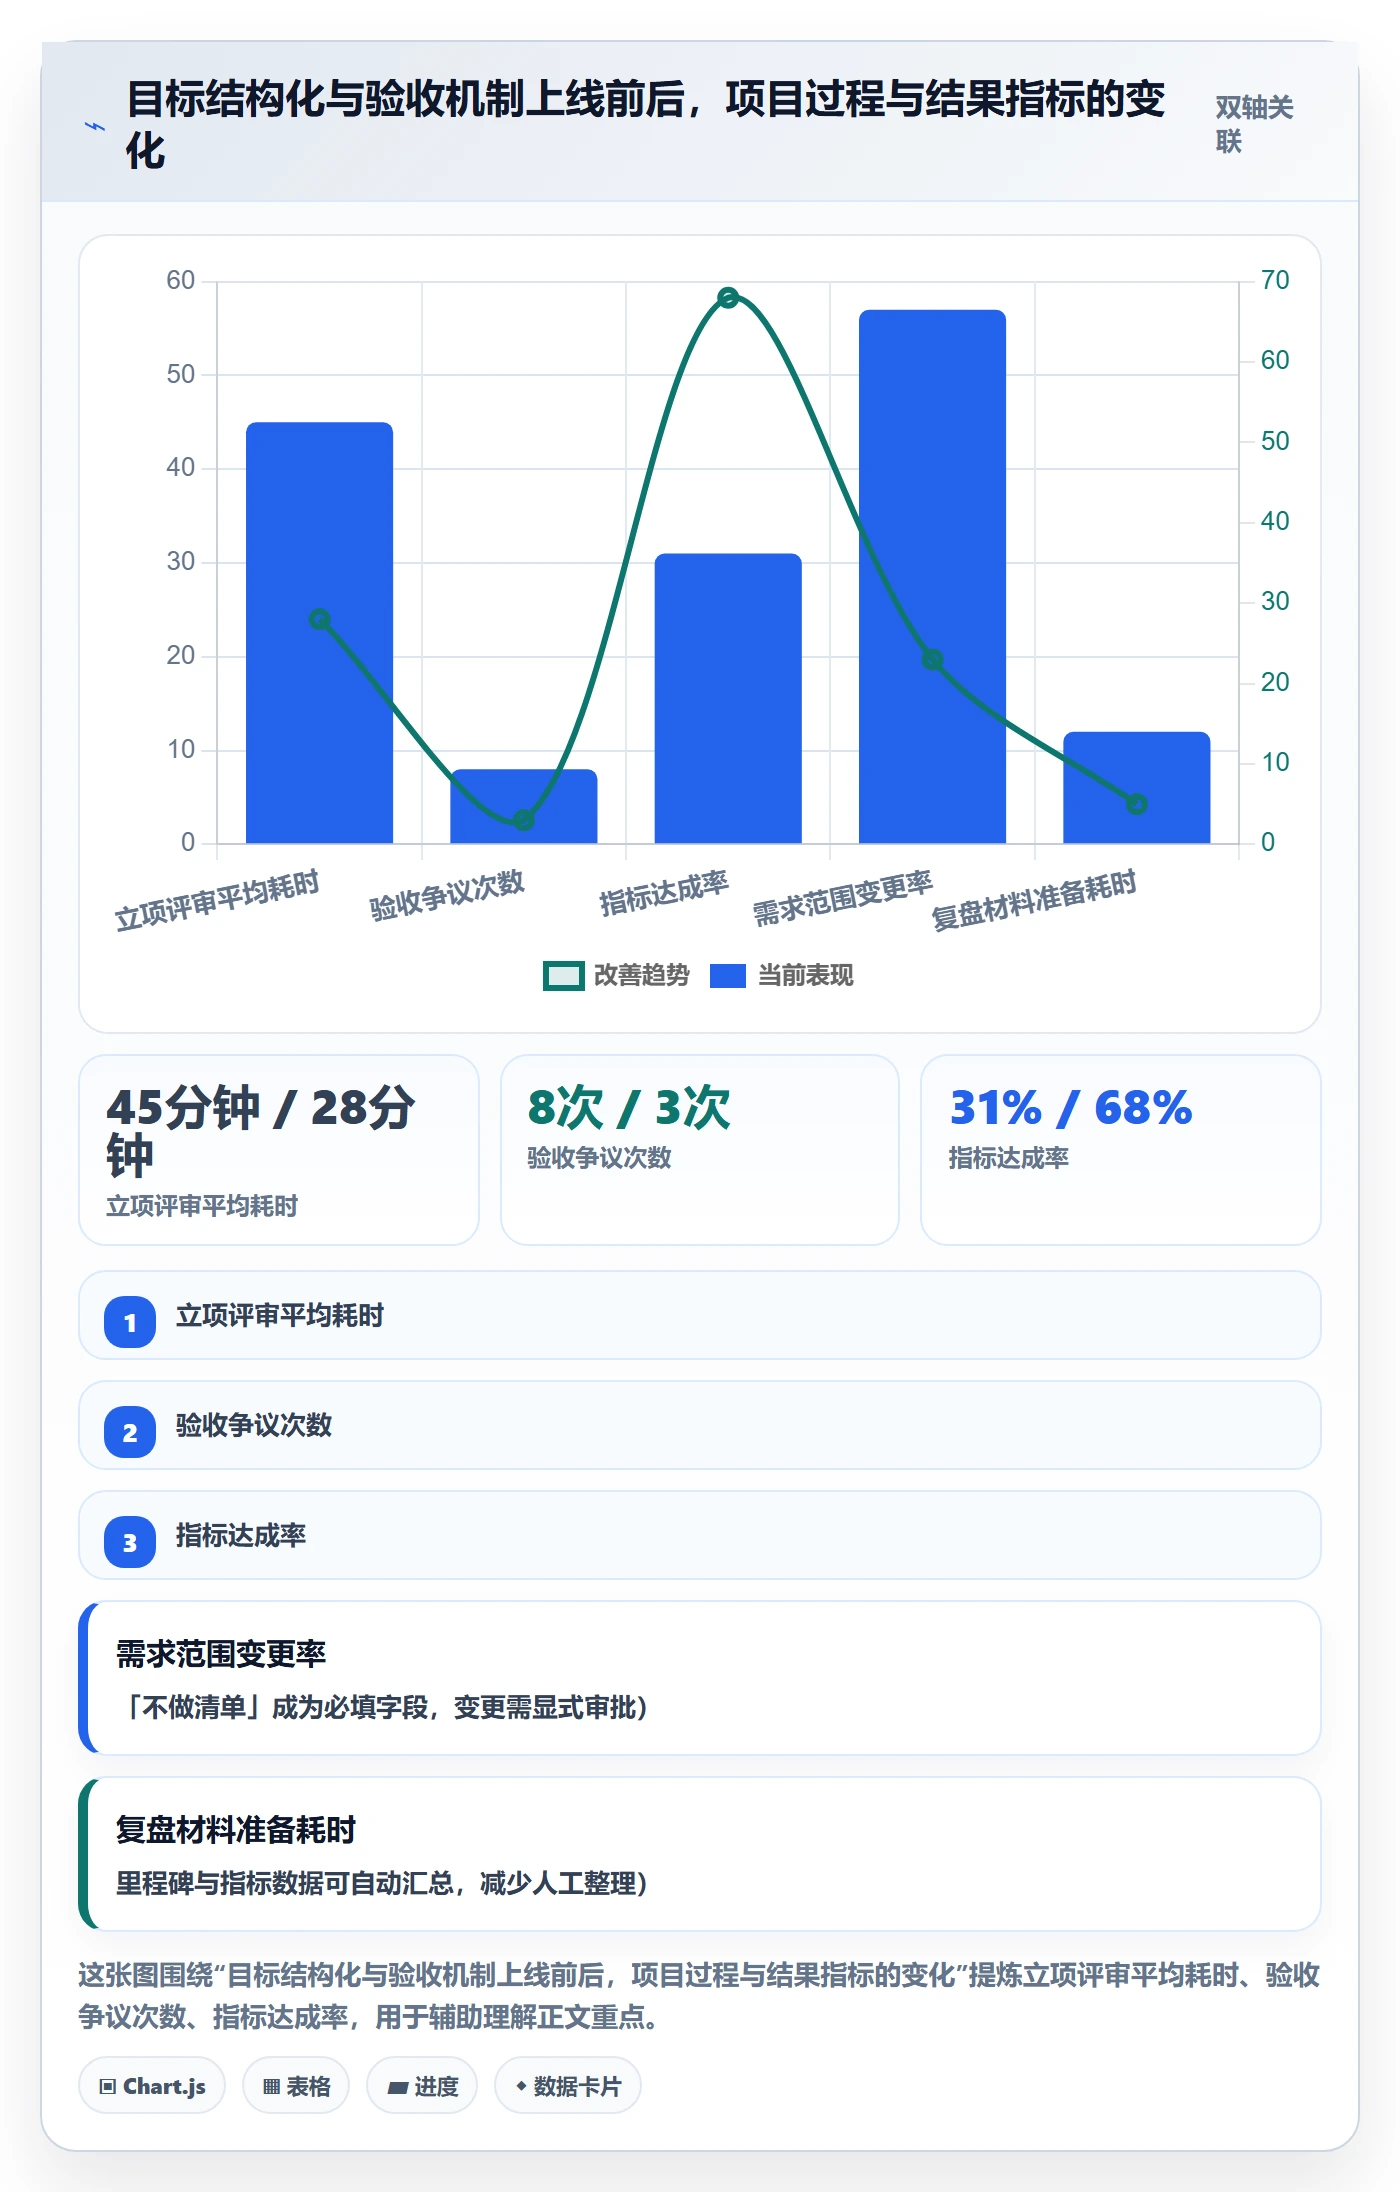Click the 复盘材料准备耗时 card heading
Image resolution: width=1400 pixels, height=2192 pixels.
[x=236, y=1830]
